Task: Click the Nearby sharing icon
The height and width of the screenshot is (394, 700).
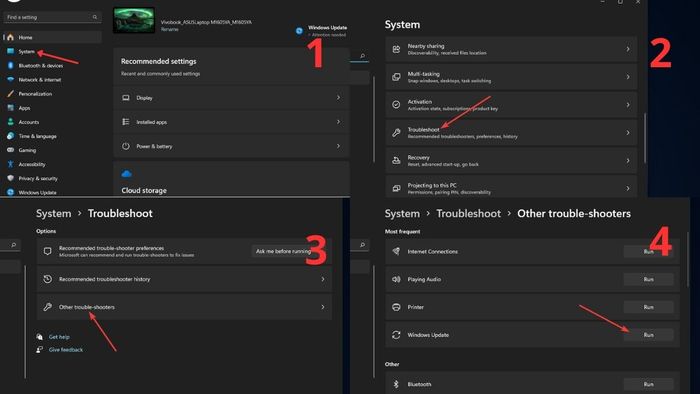Action: 396,49
